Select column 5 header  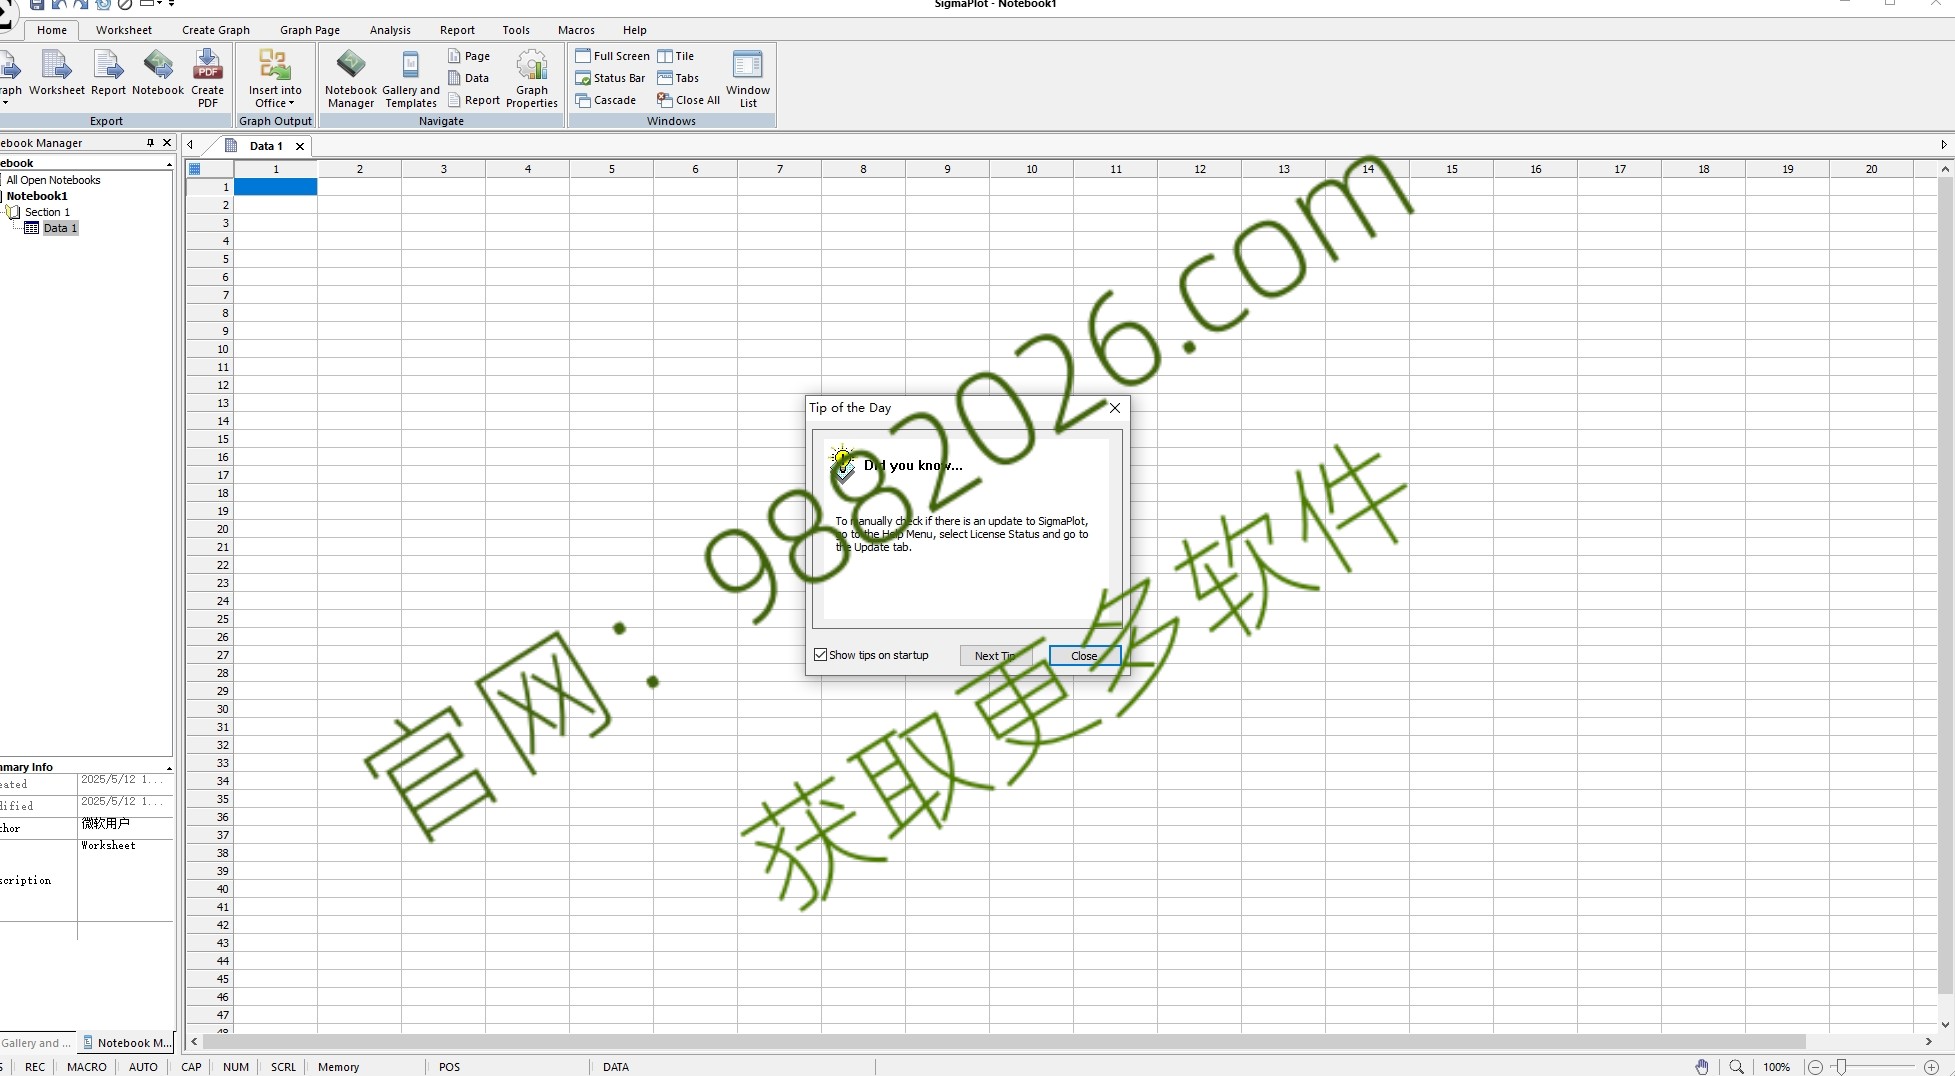612,169
